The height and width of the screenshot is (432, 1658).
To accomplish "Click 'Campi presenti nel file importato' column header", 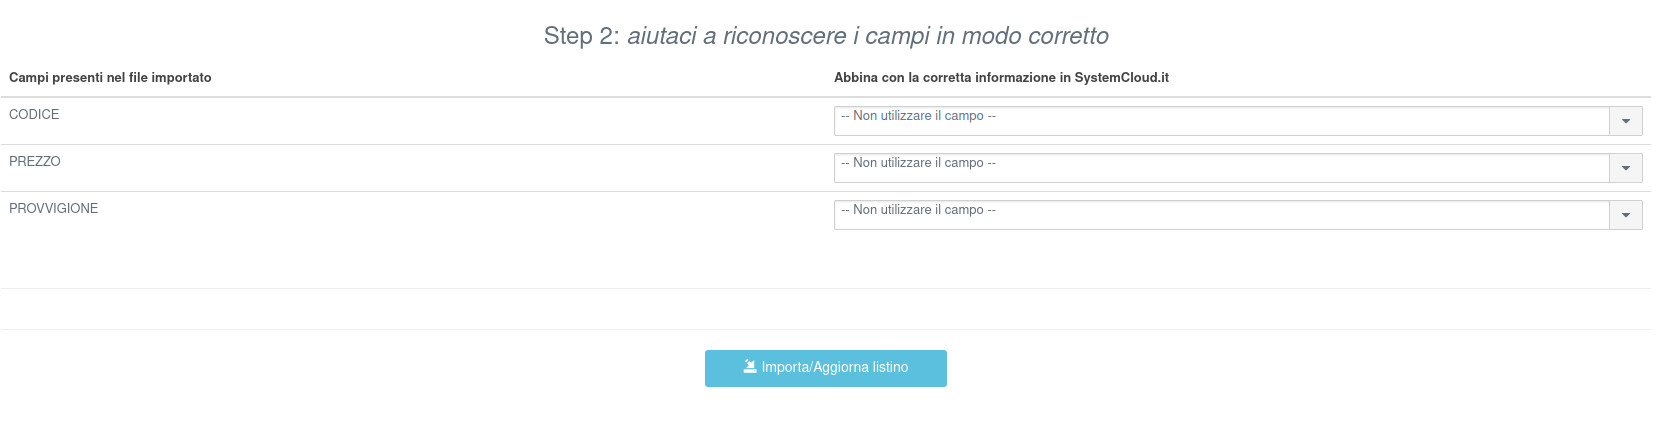I will (110, 77).
